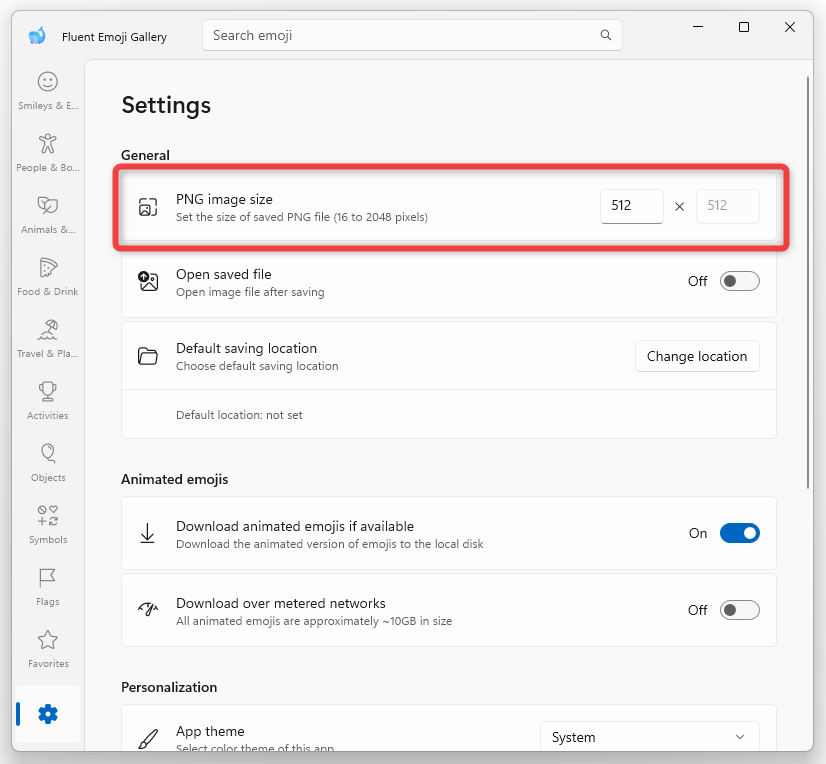Click the Open saved file icon
The width and height of the screenshot is (826, 764).
(148, 281)
